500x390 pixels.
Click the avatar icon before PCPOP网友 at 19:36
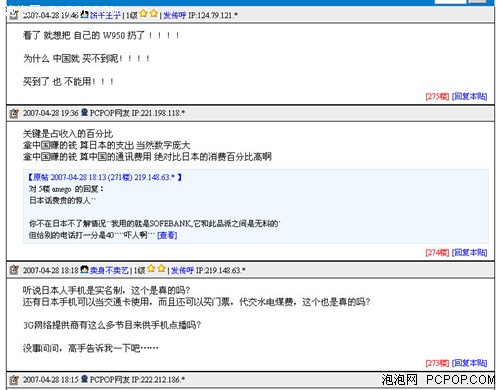[x=85, y=112]
